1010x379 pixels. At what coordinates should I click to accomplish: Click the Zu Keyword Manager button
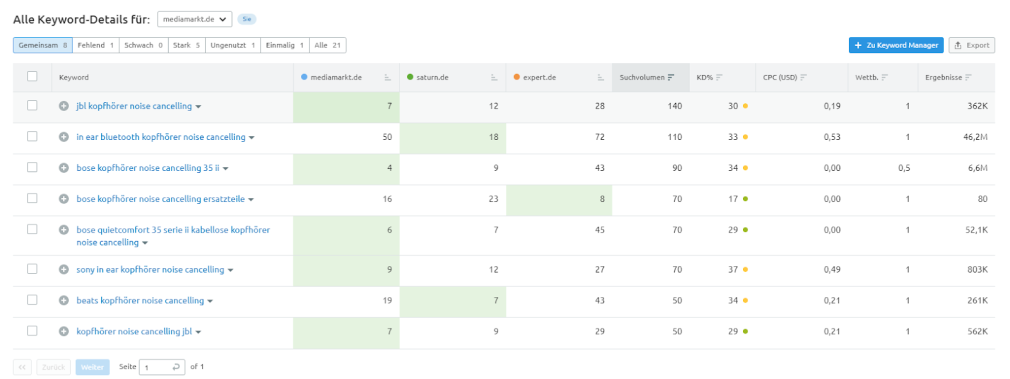click(x=896, y=45)
